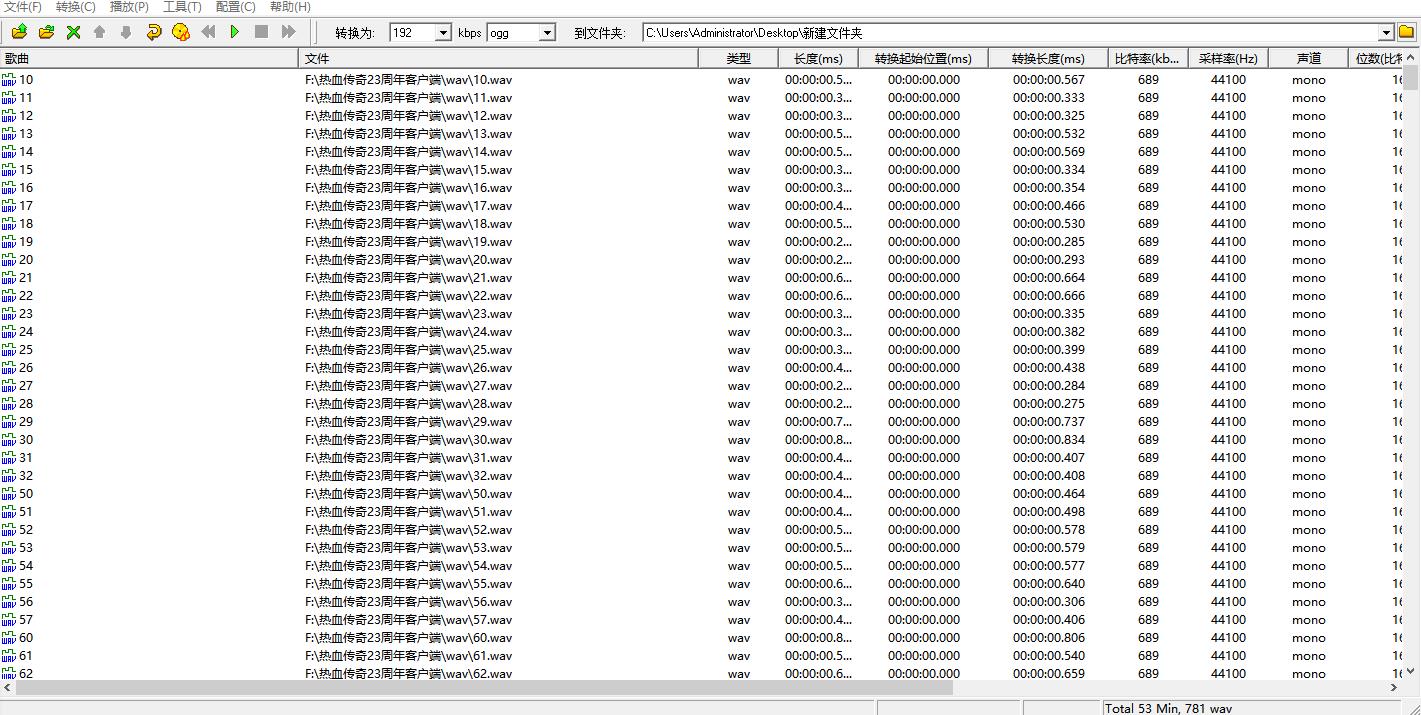Image resolution: width=1421 pixels, height=715 pixels.
Task: Click the CD burn disc icon
Action: (x=181, y=32)
